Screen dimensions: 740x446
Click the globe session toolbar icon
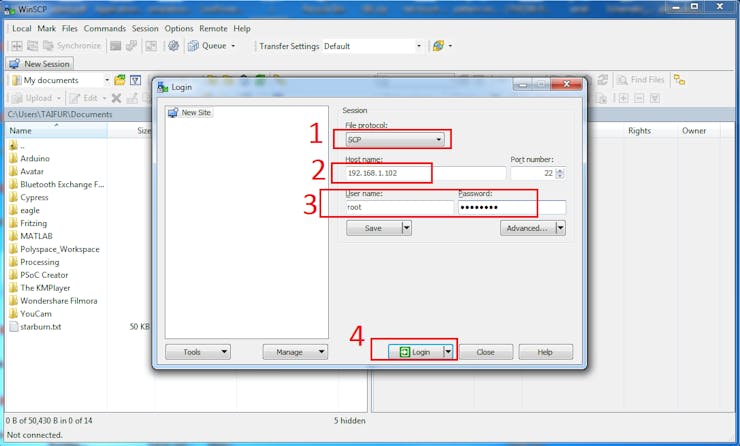click(x=438, y=46)
